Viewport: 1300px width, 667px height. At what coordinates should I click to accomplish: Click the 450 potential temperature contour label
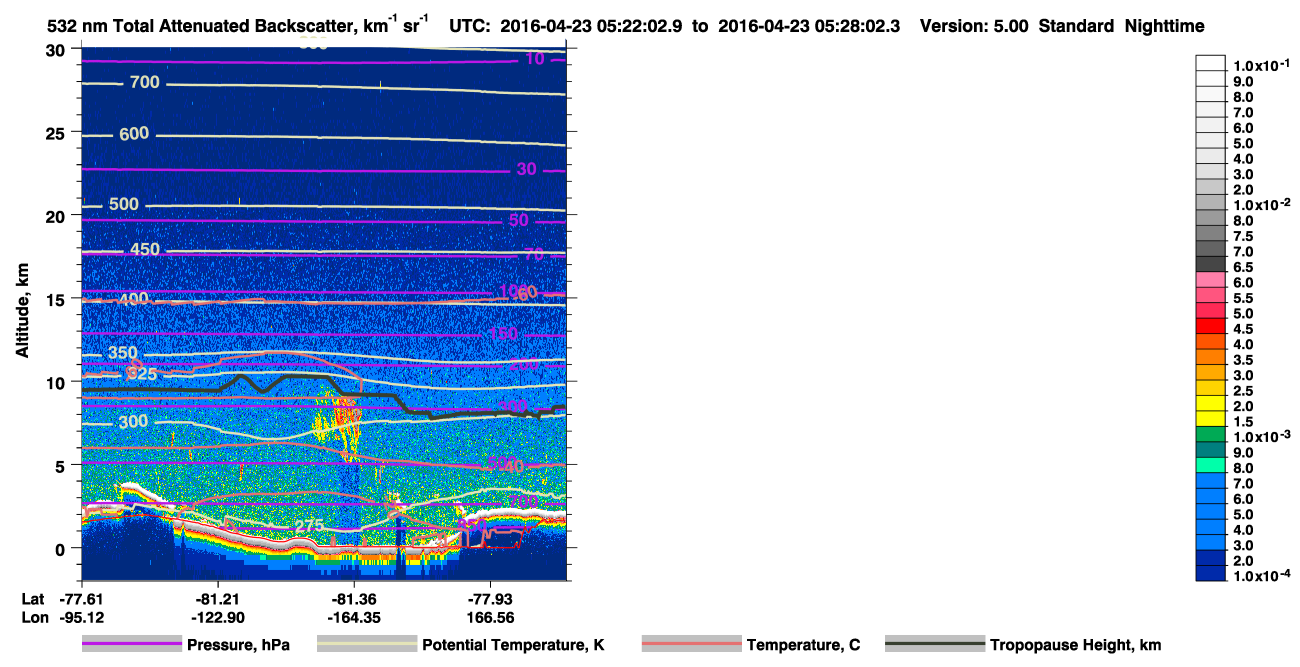tap(145, 249)
